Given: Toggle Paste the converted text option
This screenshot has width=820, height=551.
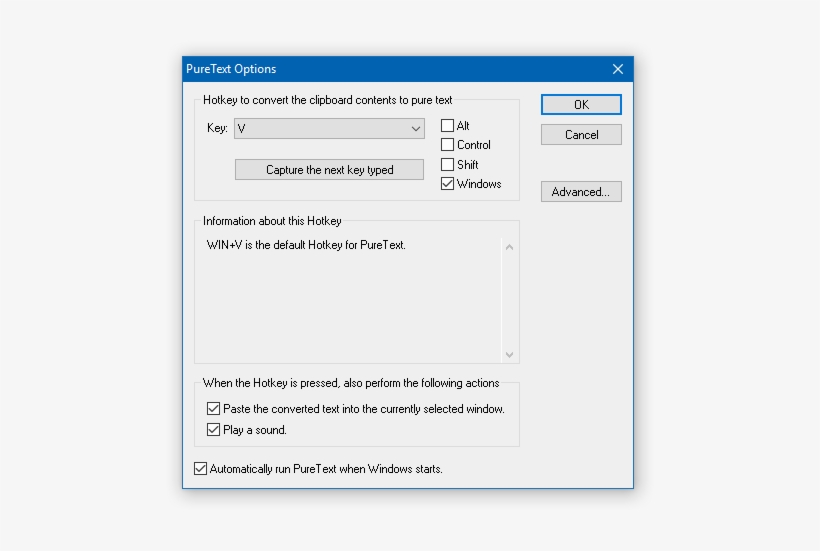Looking at the screenshot, I should (213, 409).
